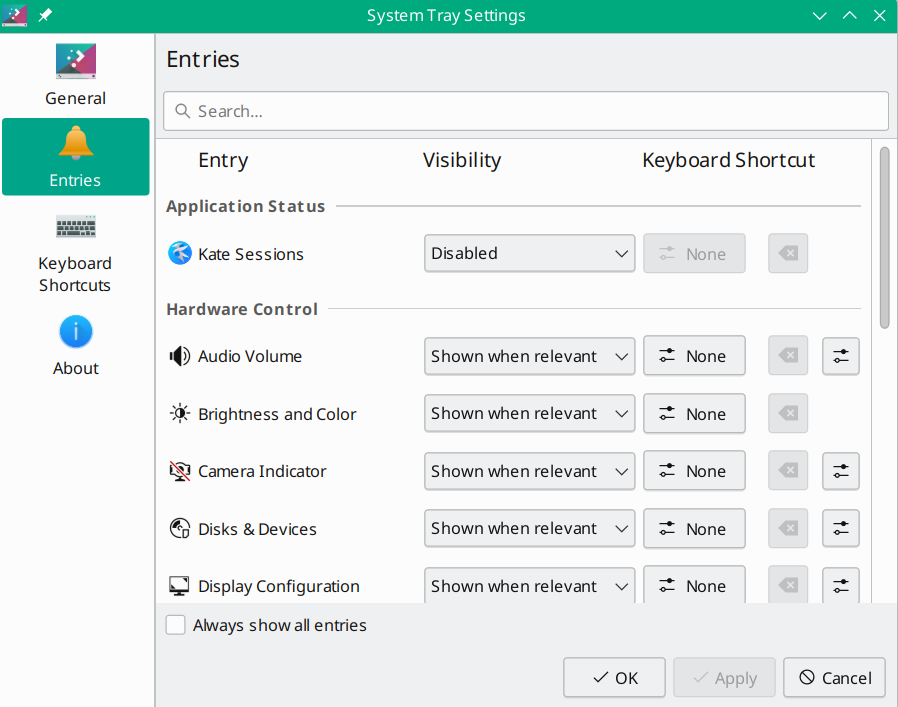Open Audio Volume extra settings via sliders icon
Viewport: 898px width, 707px height.
pyautogui.click(x=840, y=356)
